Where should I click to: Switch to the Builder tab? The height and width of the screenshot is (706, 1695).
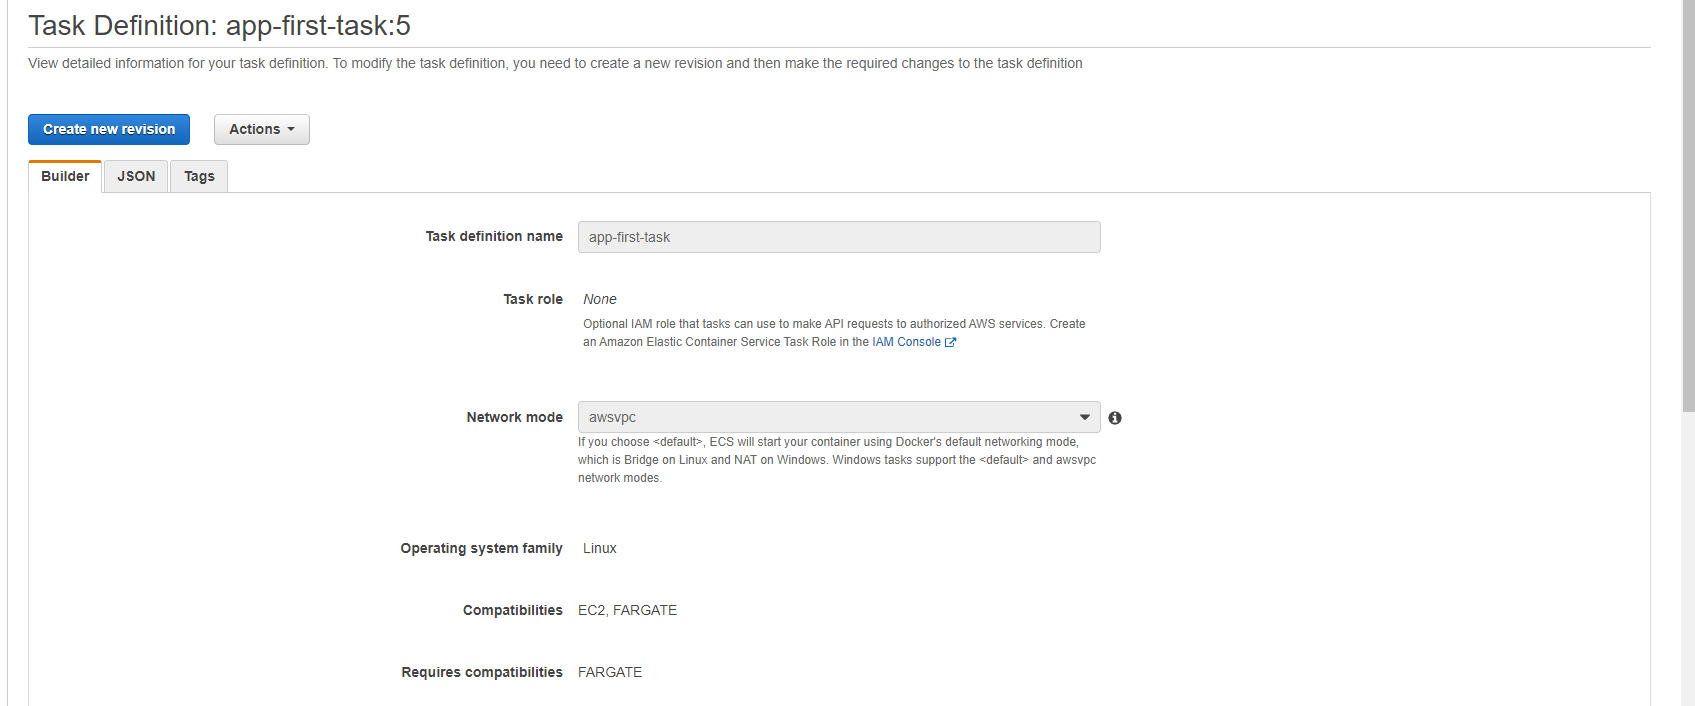pos(65,176)
